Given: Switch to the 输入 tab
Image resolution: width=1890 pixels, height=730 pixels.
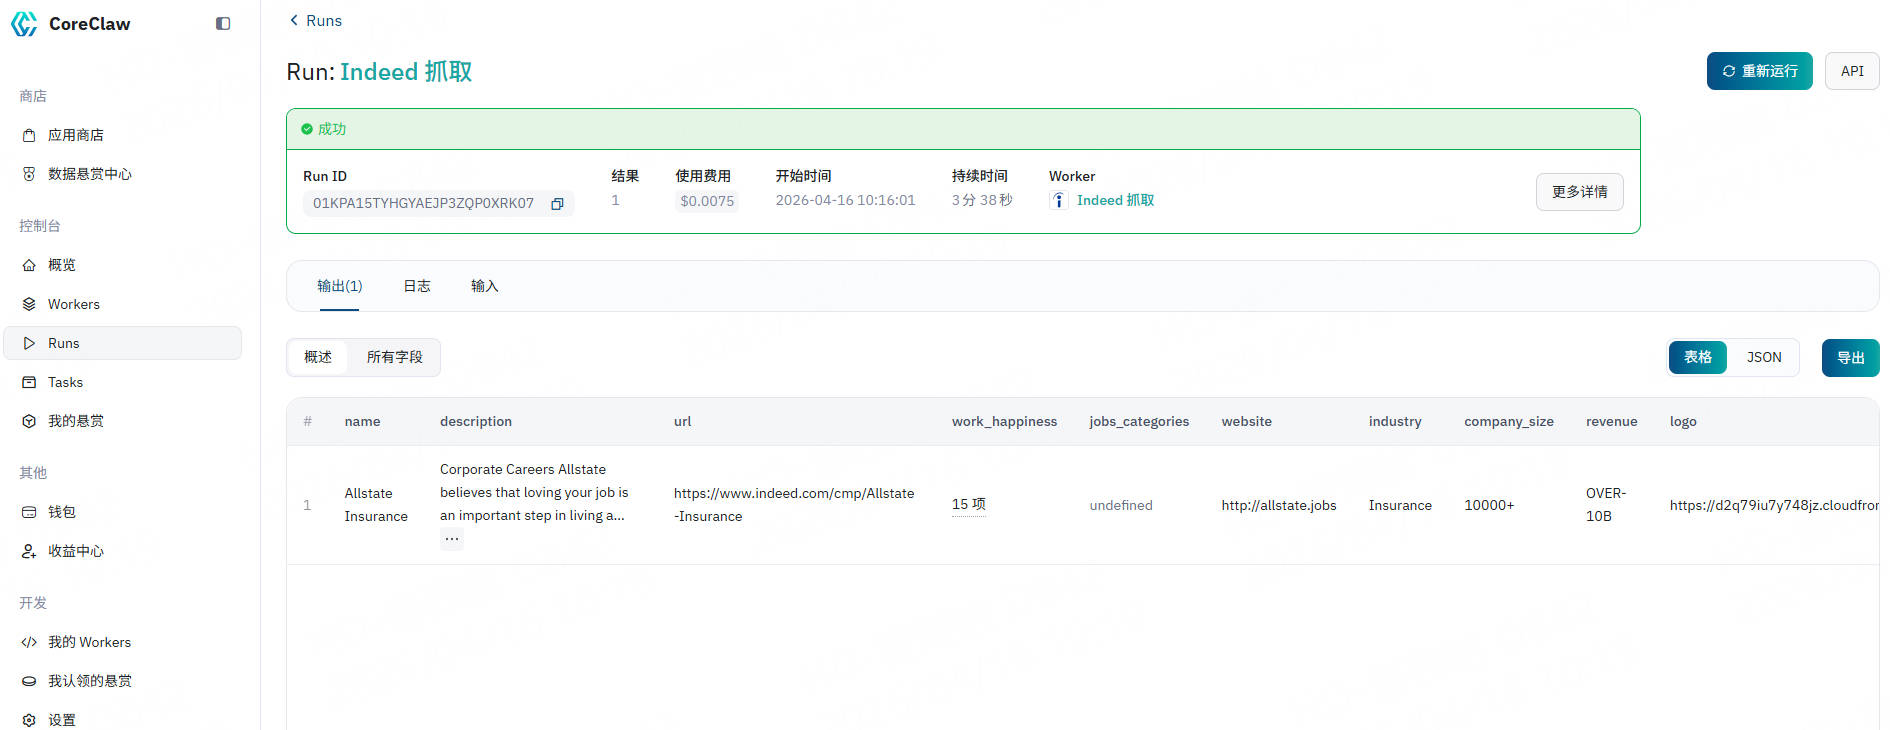Looking at the screenshot, I should point(484,286).
